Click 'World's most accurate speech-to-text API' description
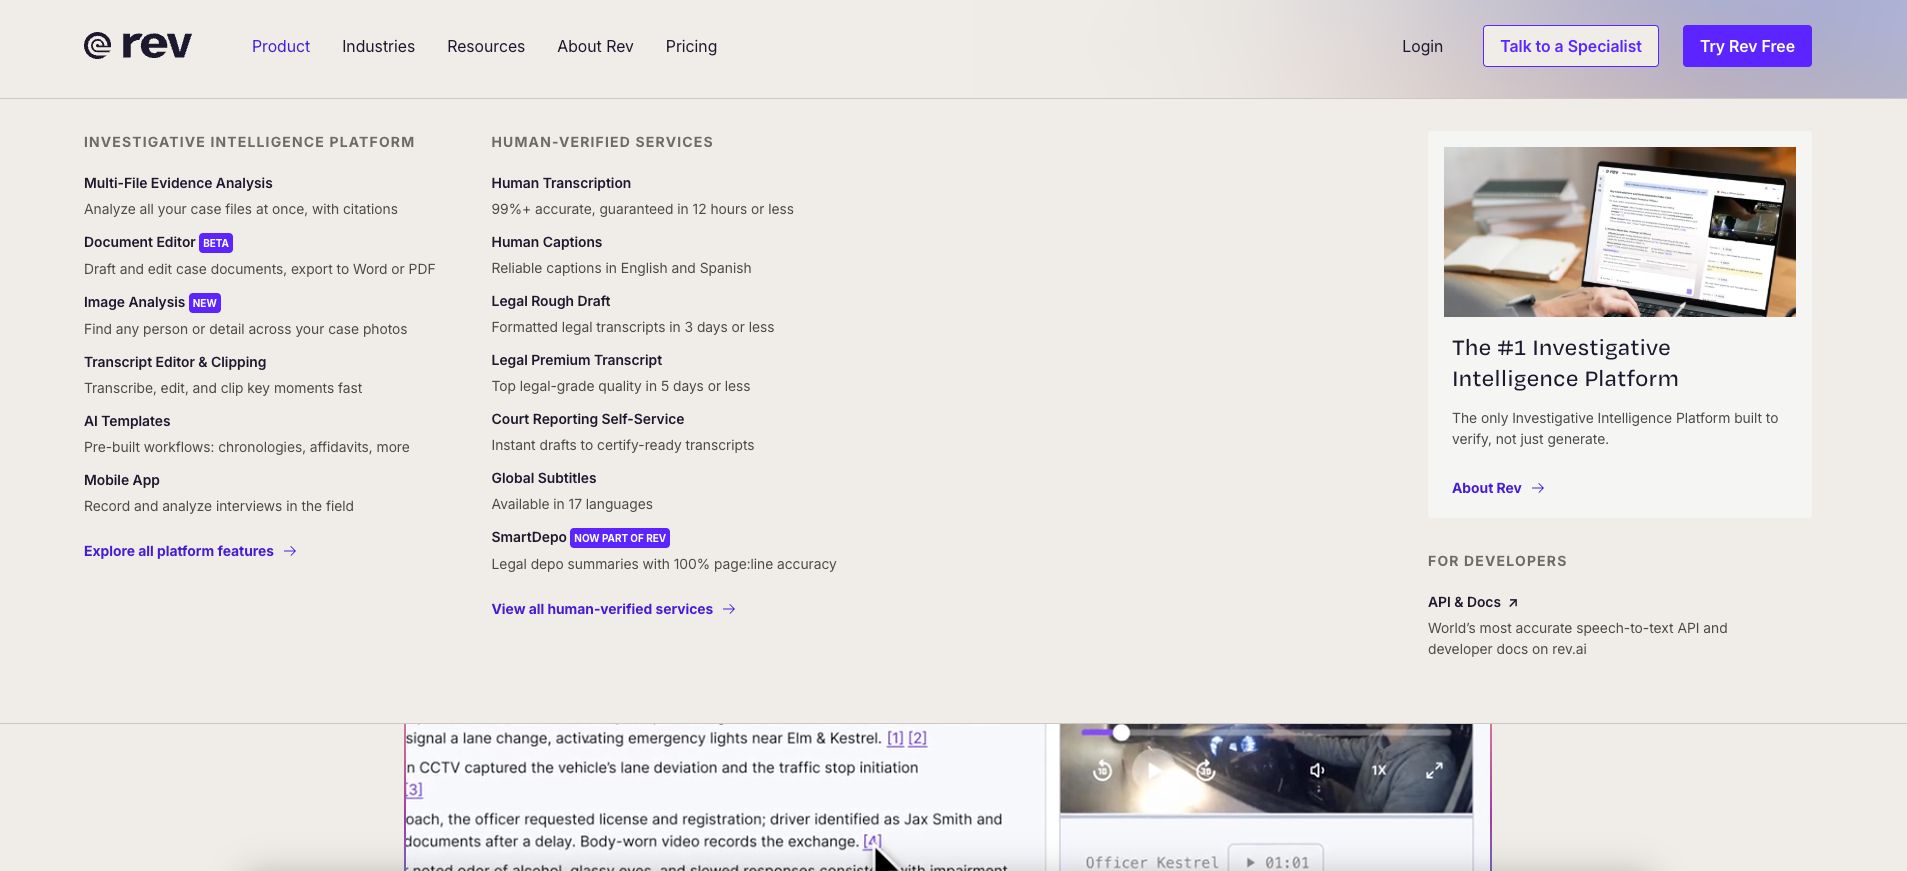Image resolution: width=1907 pixels, height=871 pixels. 1577,638
